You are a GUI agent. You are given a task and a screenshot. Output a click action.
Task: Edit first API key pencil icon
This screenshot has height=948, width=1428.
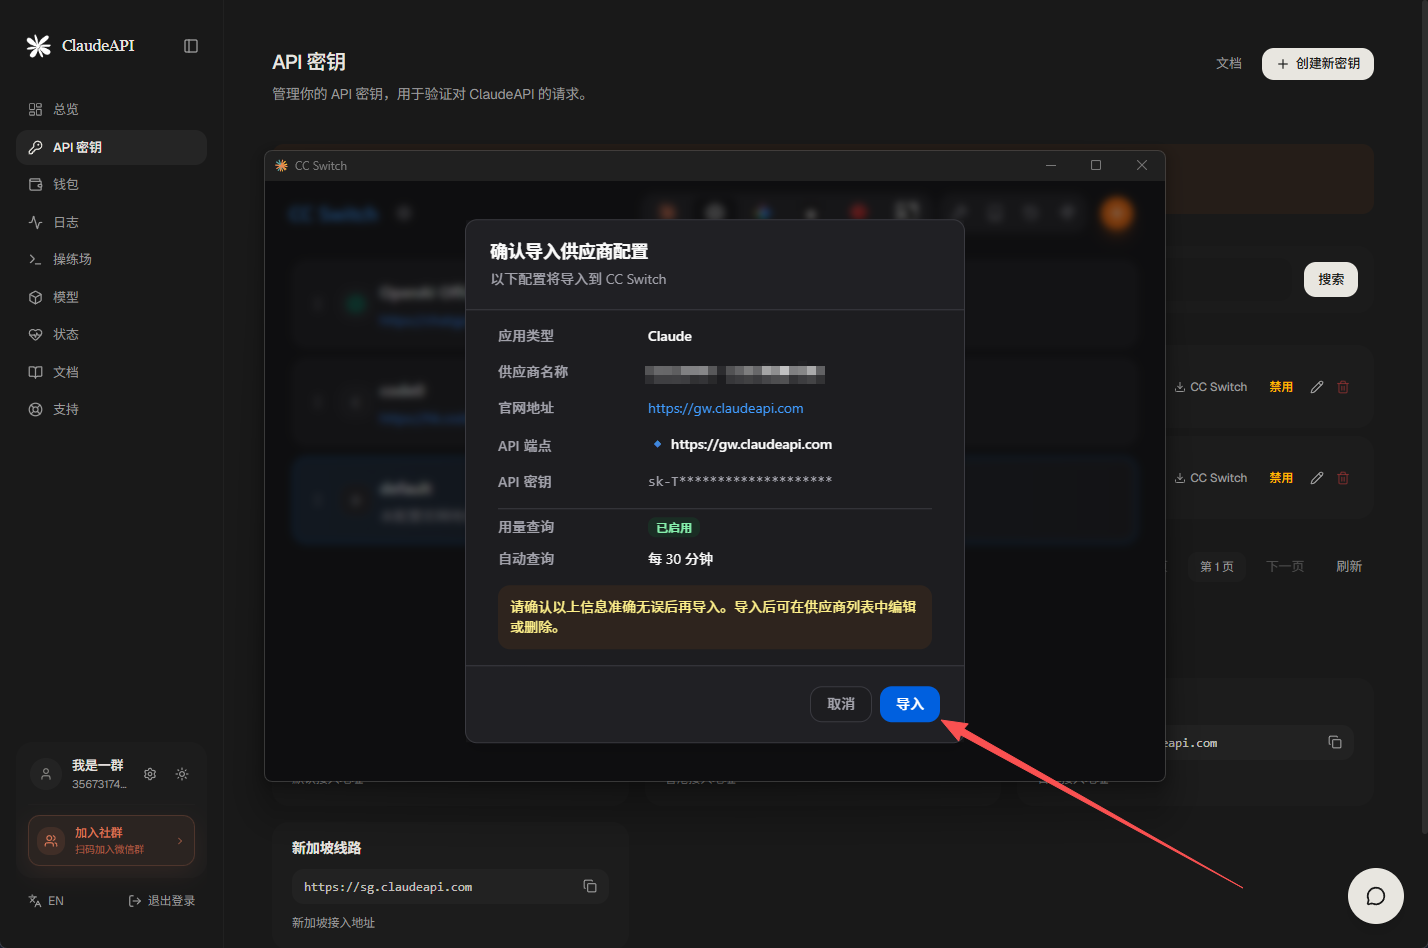pyautogui.click(x=1317, y=387)
